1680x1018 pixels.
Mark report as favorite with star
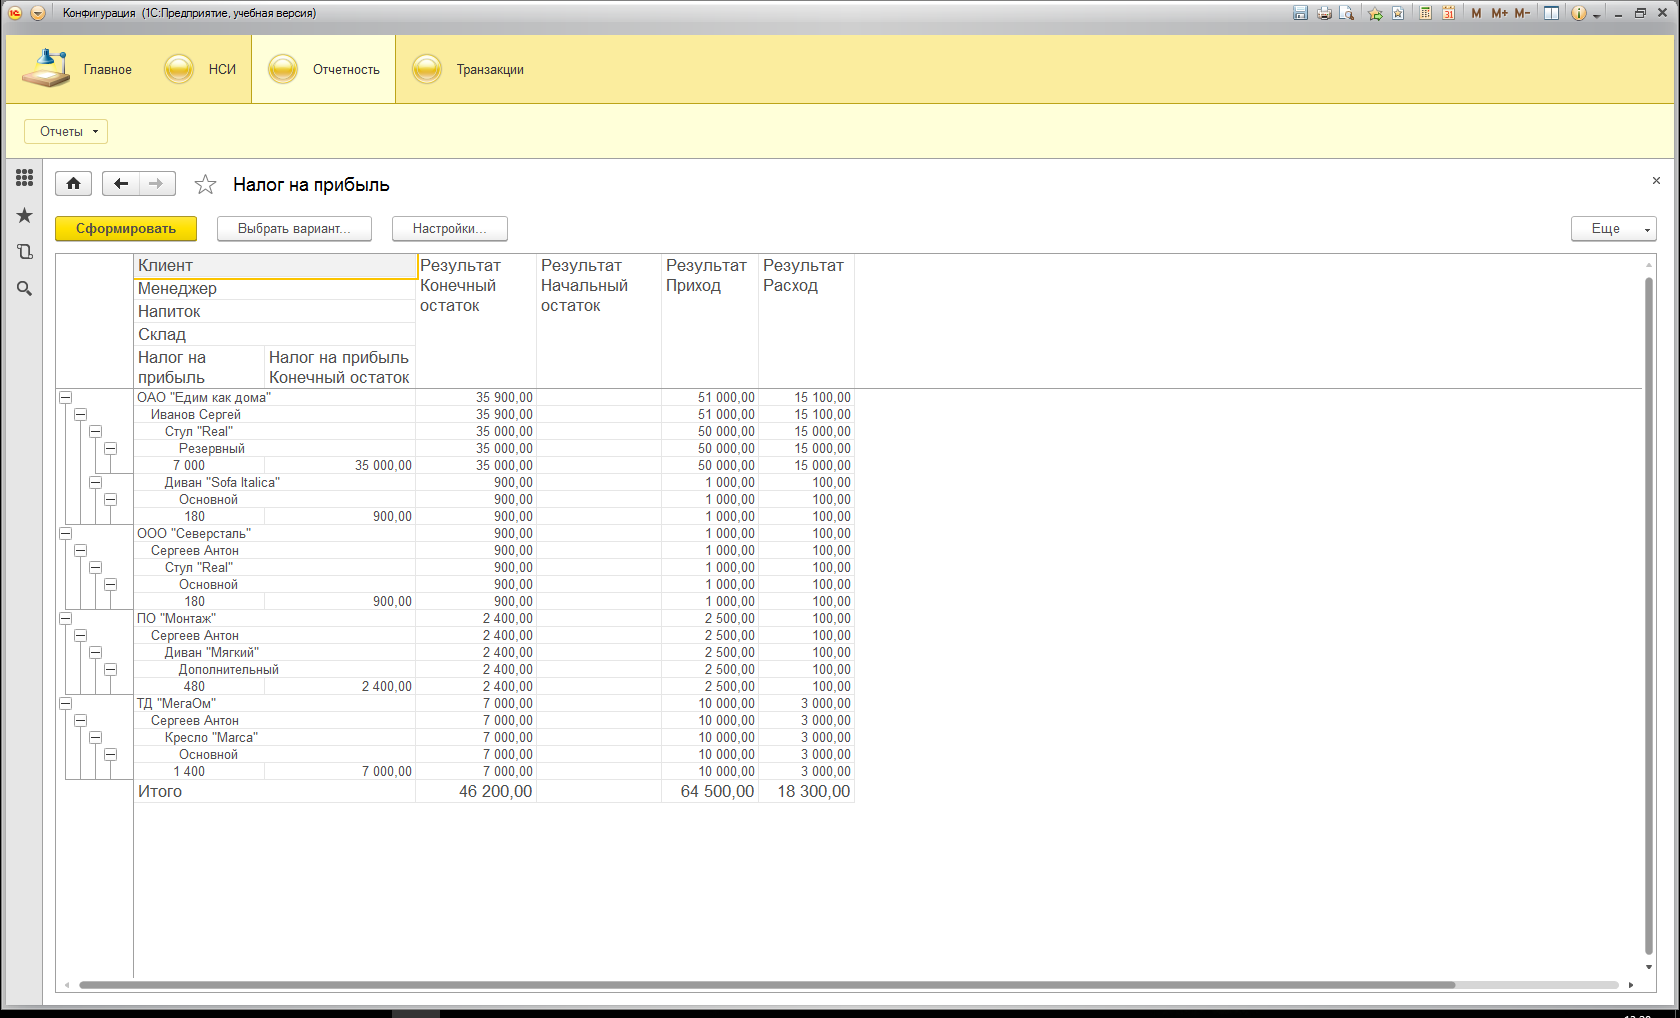[x=205, y=184]
